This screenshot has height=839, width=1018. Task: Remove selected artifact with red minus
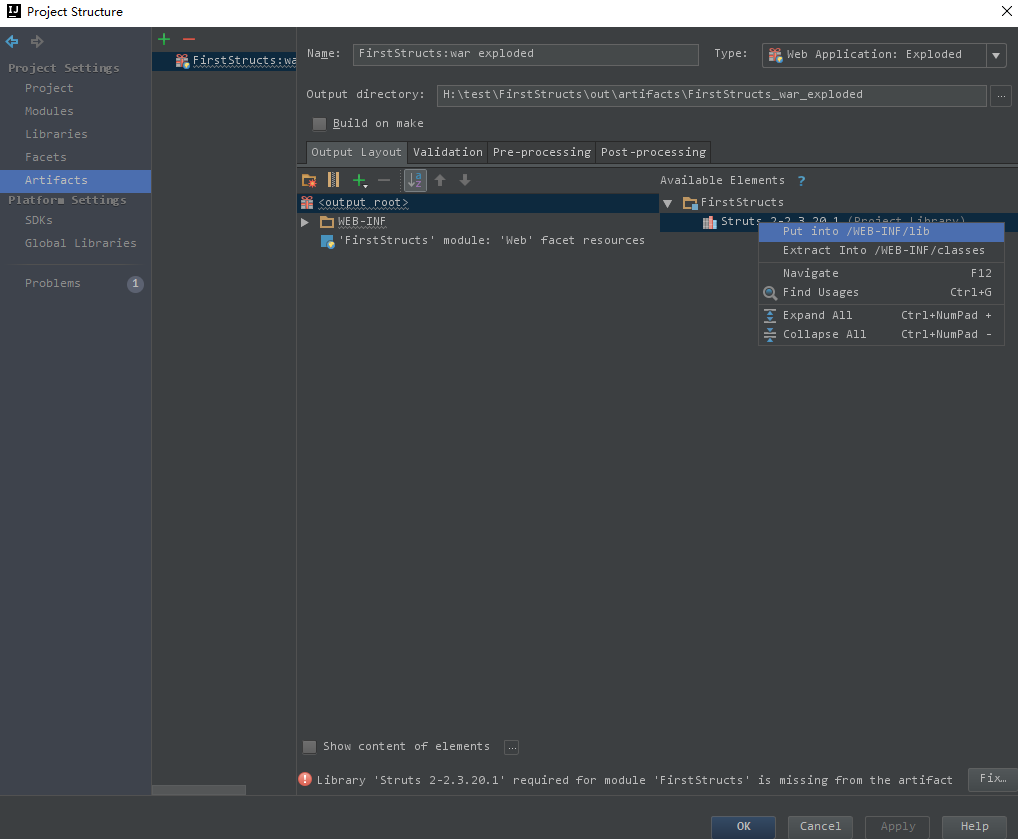click(189, 40)
